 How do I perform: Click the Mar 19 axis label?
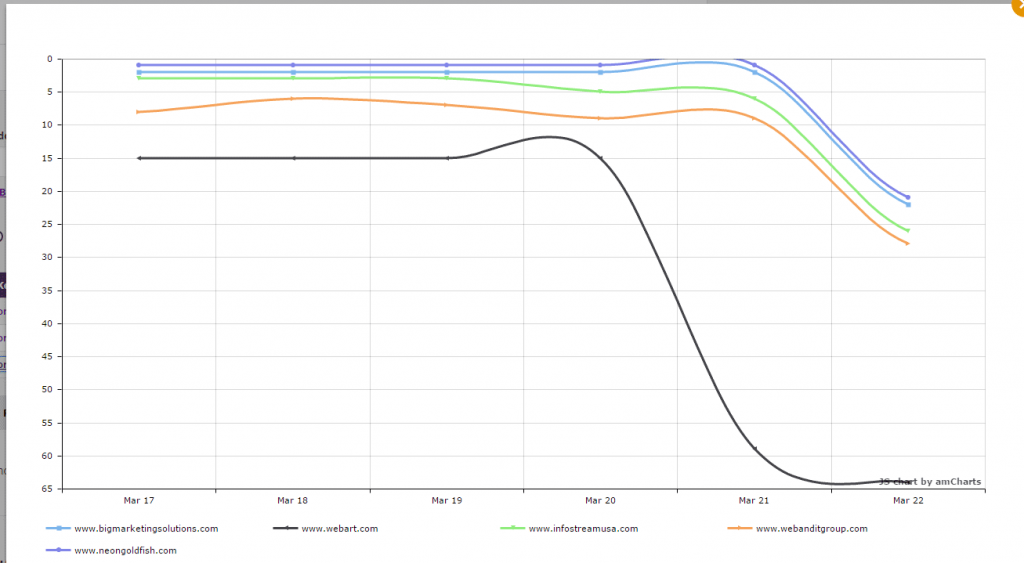(x=447, y=500)
